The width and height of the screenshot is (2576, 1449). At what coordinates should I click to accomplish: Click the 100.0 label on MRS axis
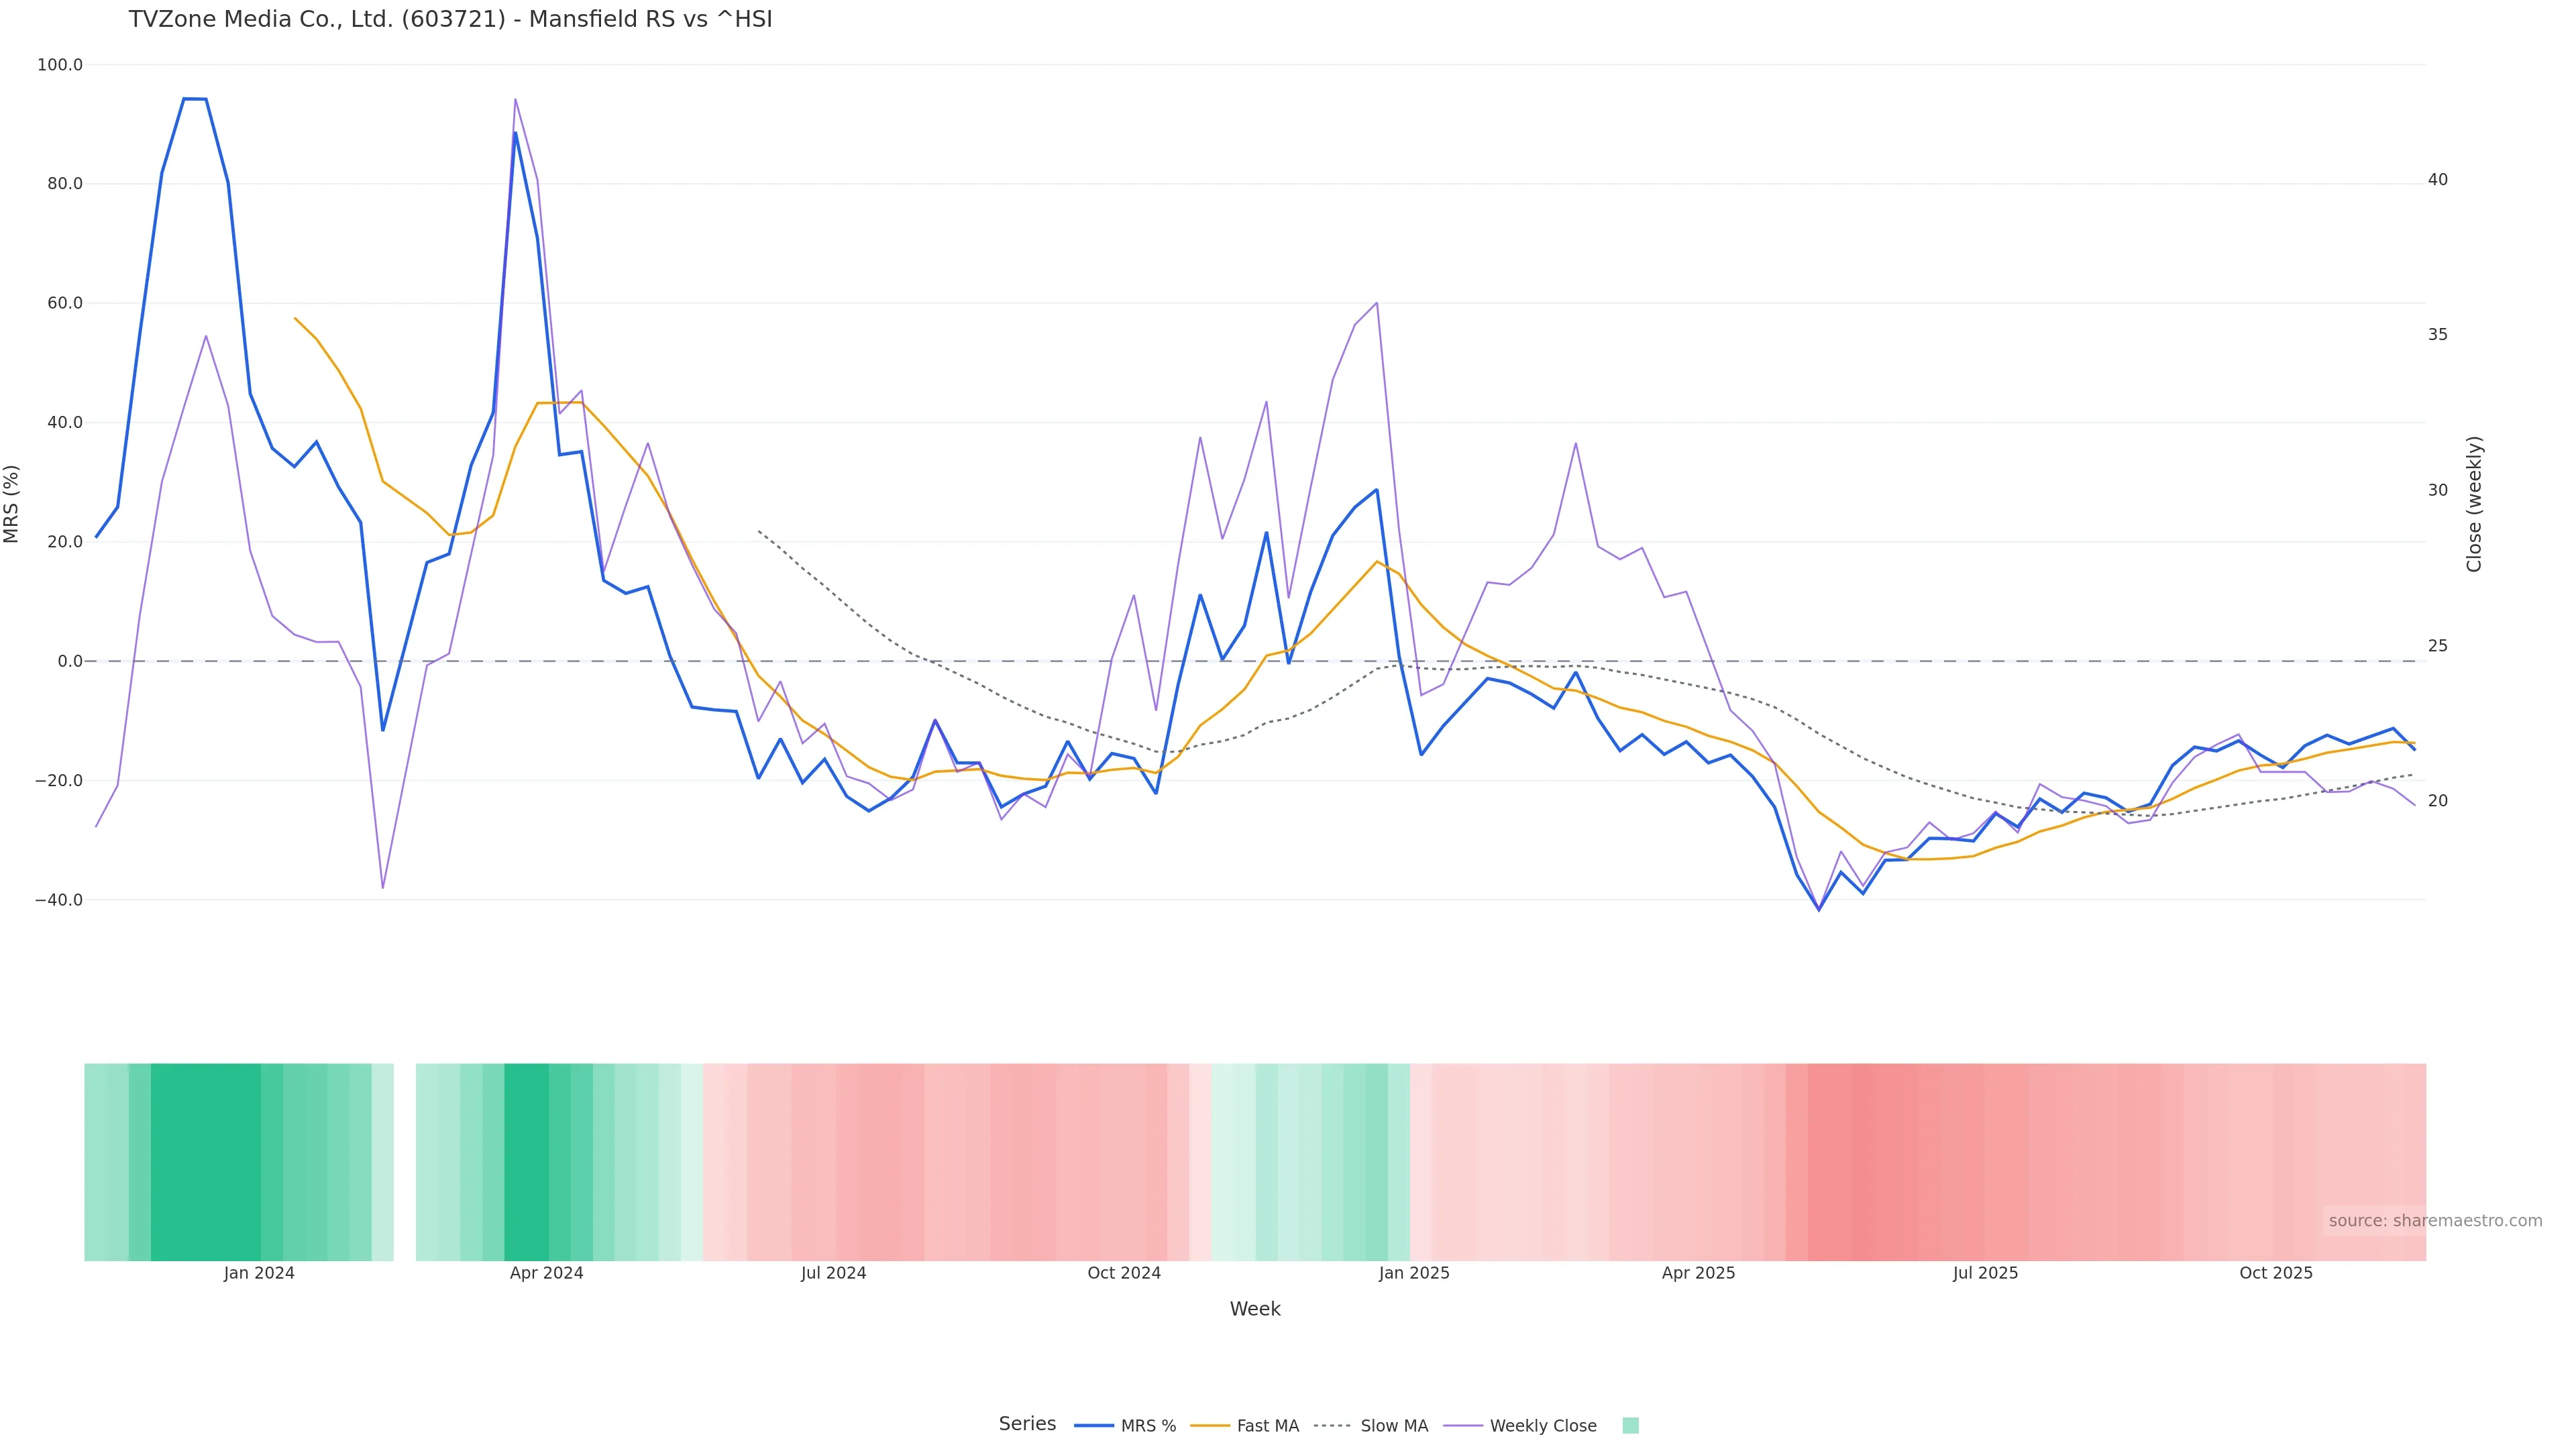[59, 65]
